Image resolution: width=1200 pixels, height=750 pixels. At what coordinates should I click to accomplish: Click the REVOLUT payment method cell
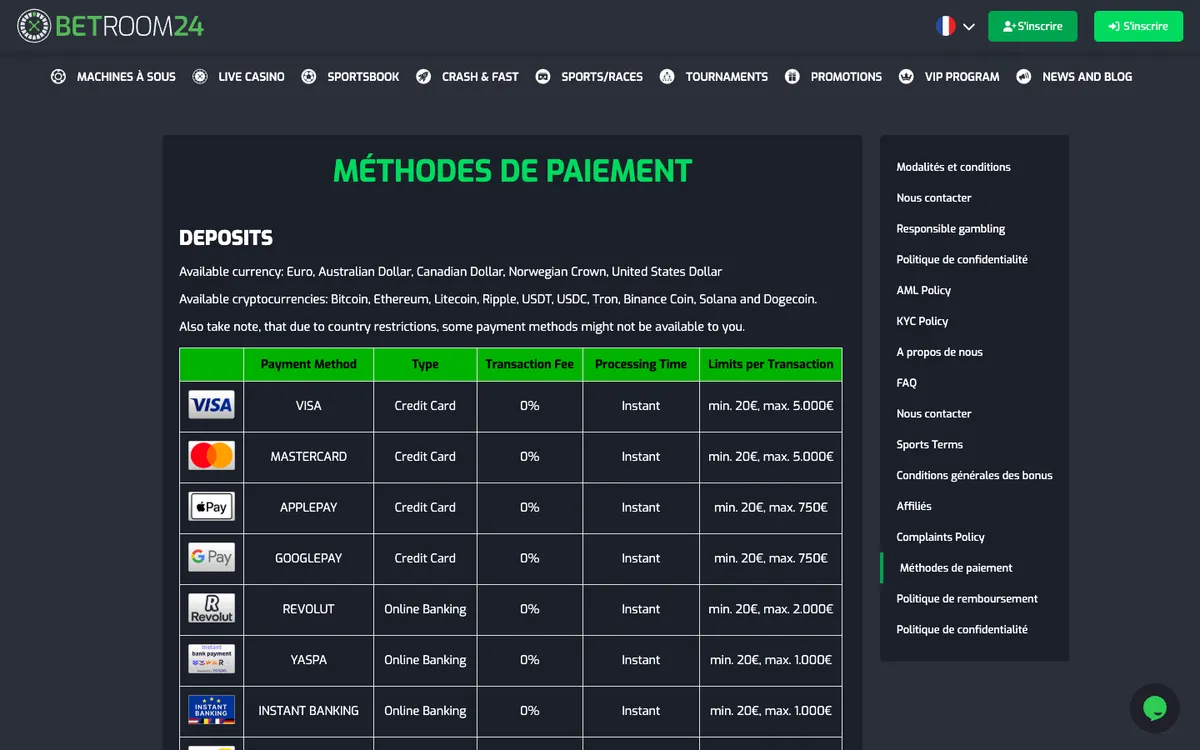(x=308, y=609)
